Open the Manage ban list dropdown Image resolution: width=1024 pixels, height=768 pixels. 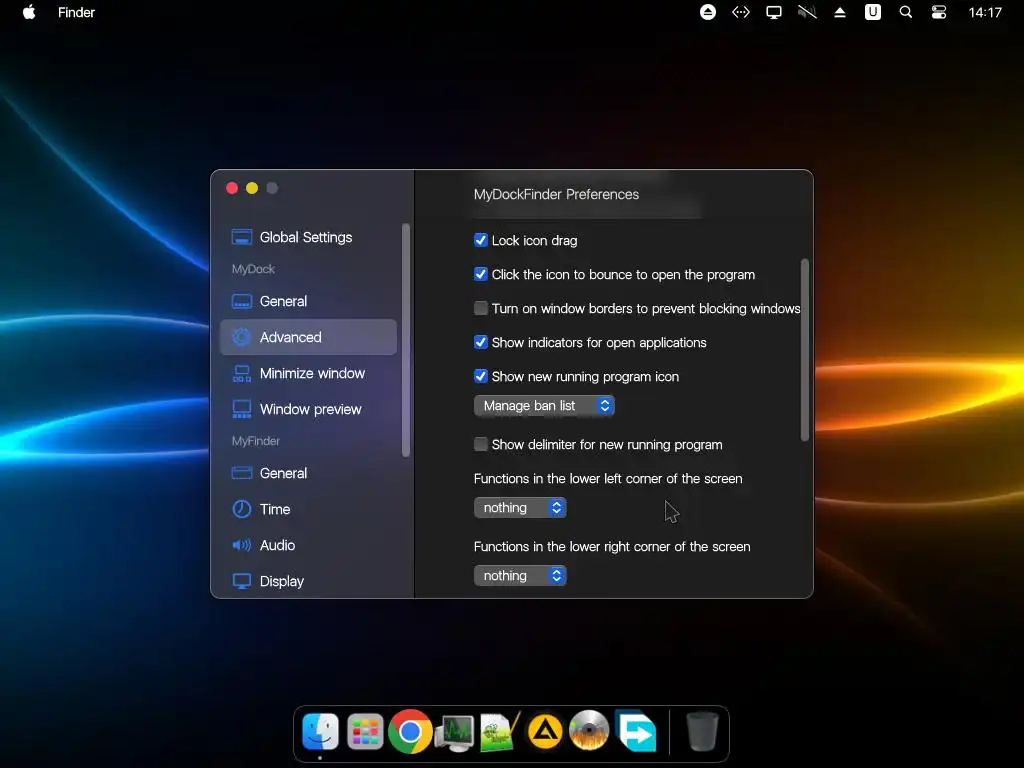coord(544,406)
